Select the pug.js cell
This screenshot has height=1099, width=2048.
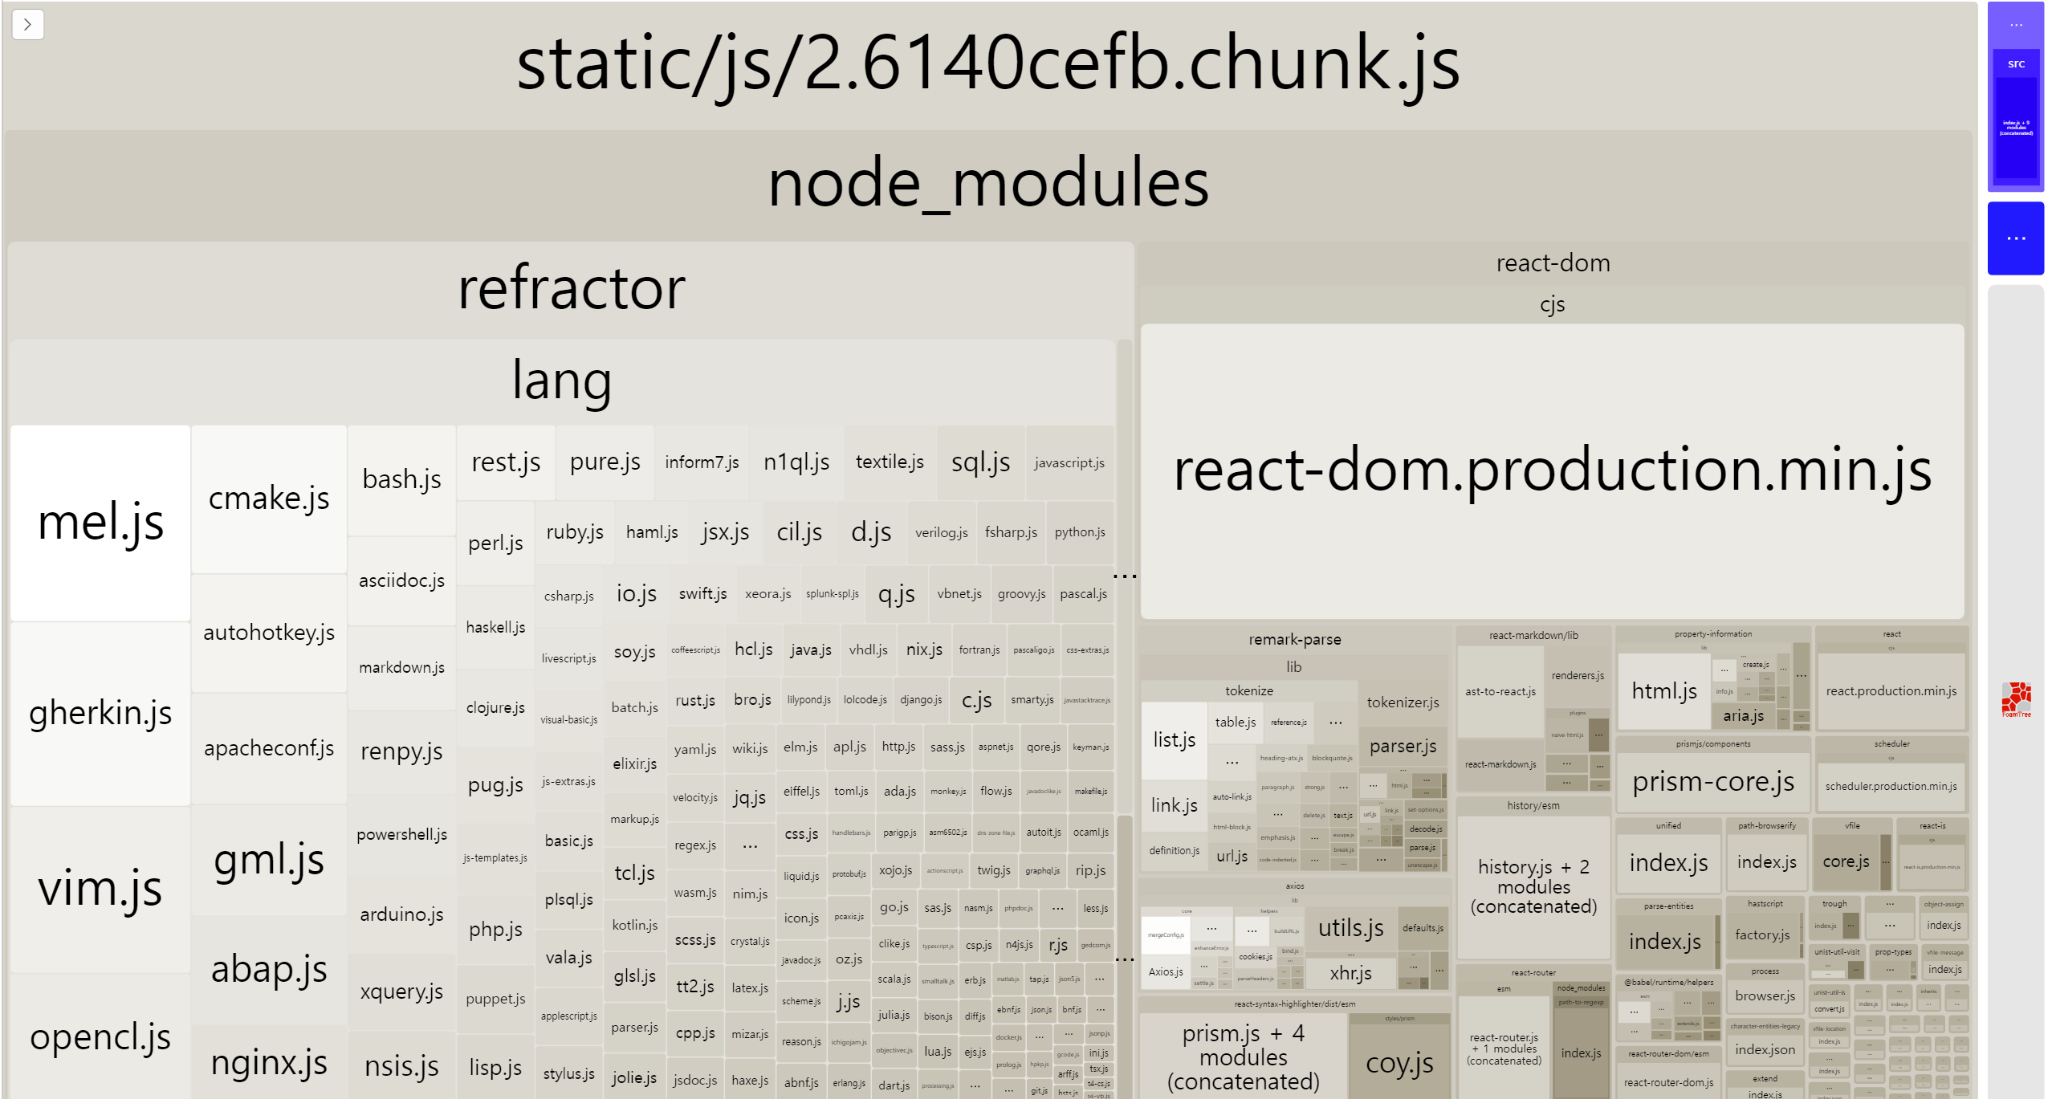[496, 786]
